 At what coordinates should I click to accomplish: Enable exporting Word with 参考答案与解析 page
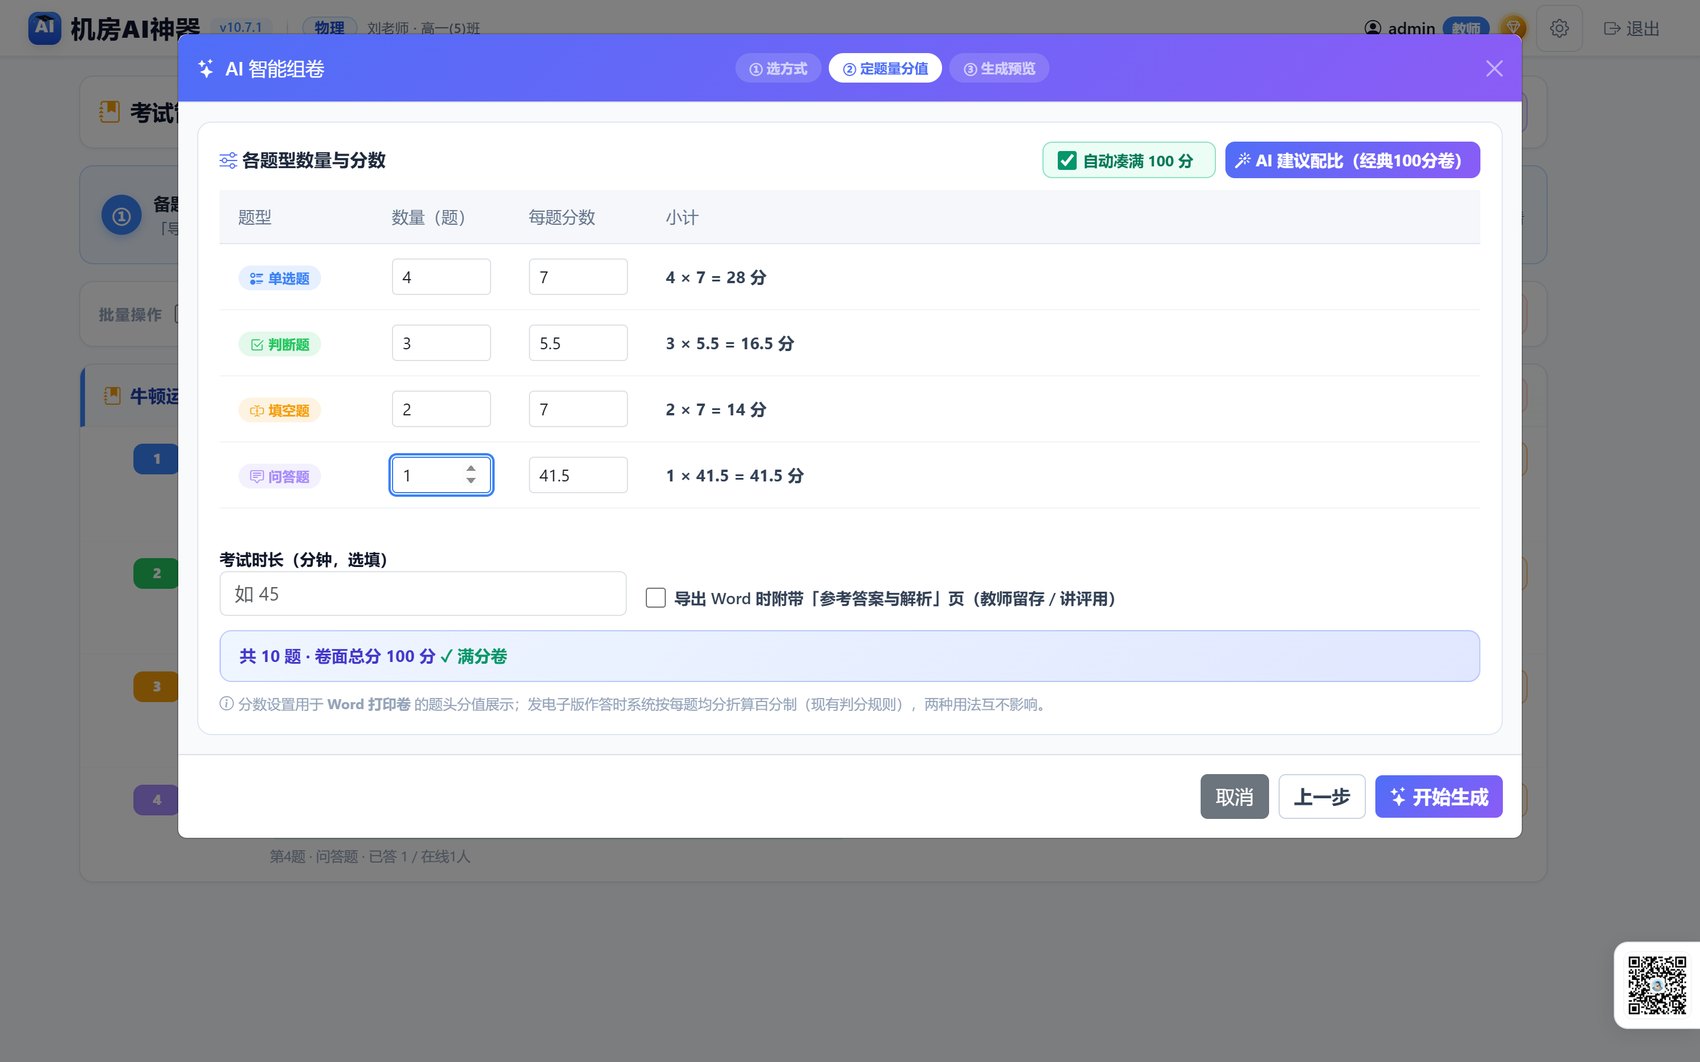click(656, 598)
